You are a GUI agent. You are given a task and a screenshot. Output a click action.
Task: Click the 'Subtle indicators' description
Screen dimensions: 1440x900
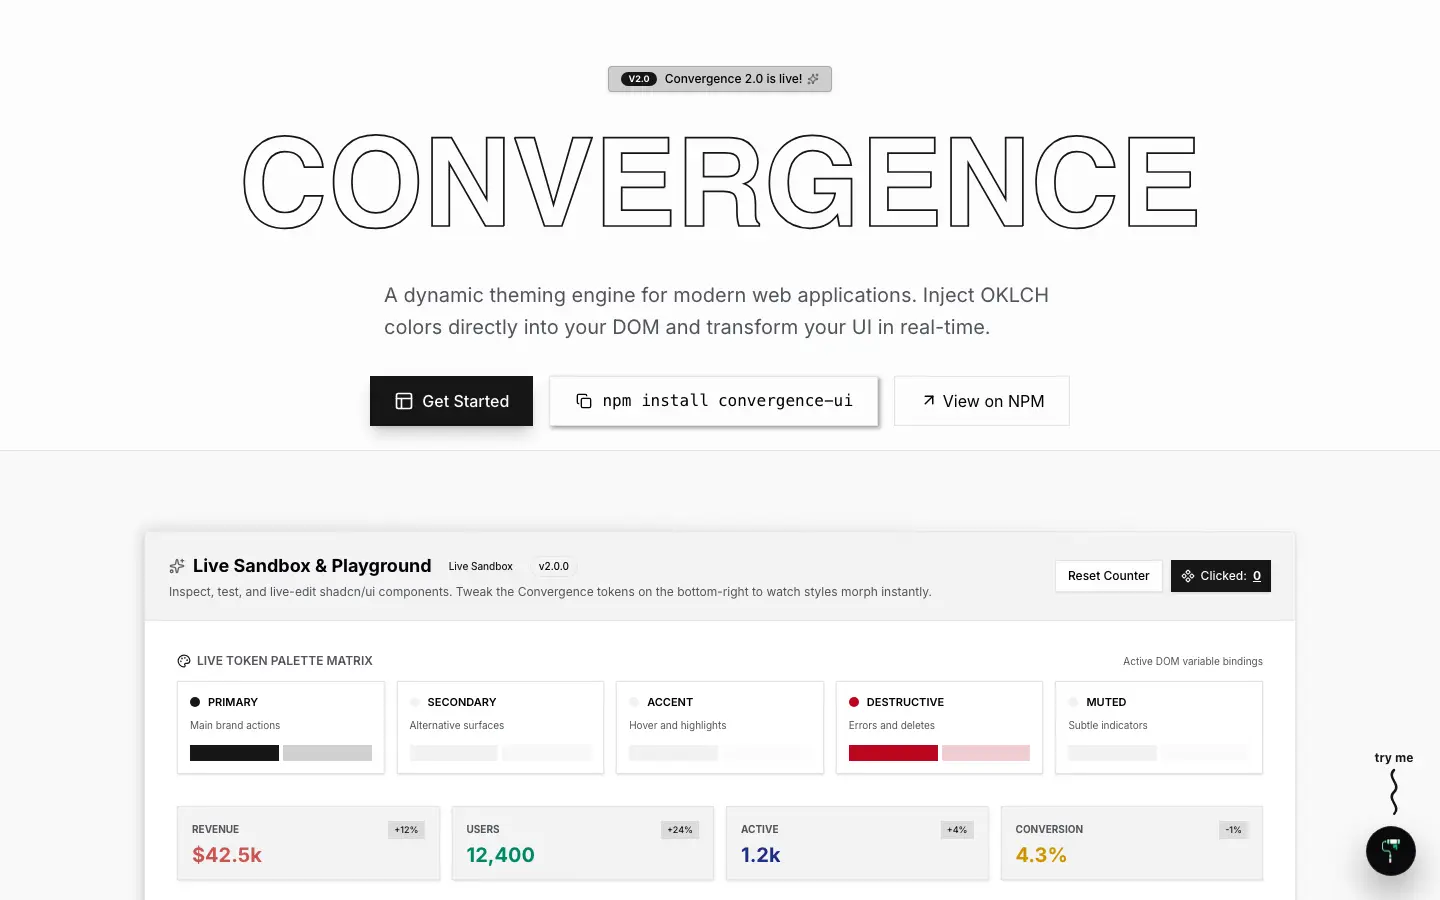[1108, 725]
